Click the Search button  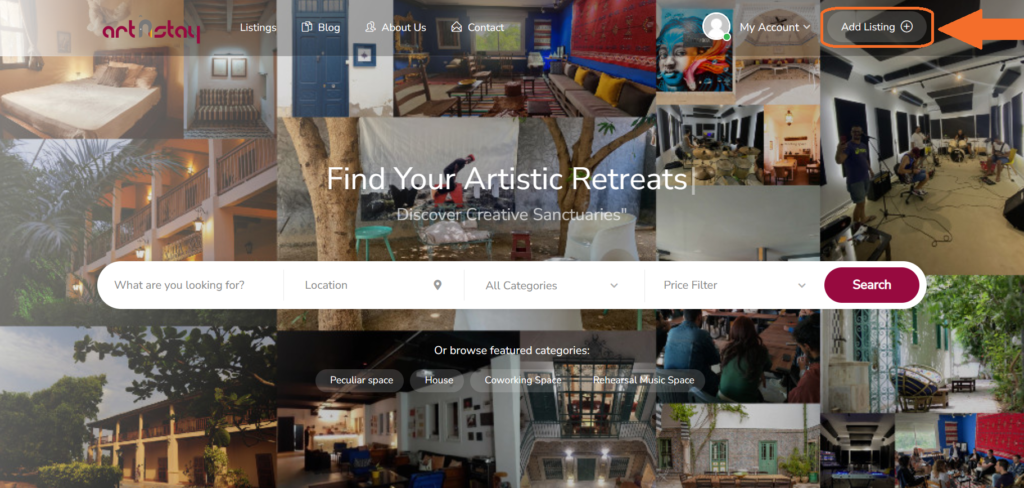pyautogui.click(x=871, y=285)
